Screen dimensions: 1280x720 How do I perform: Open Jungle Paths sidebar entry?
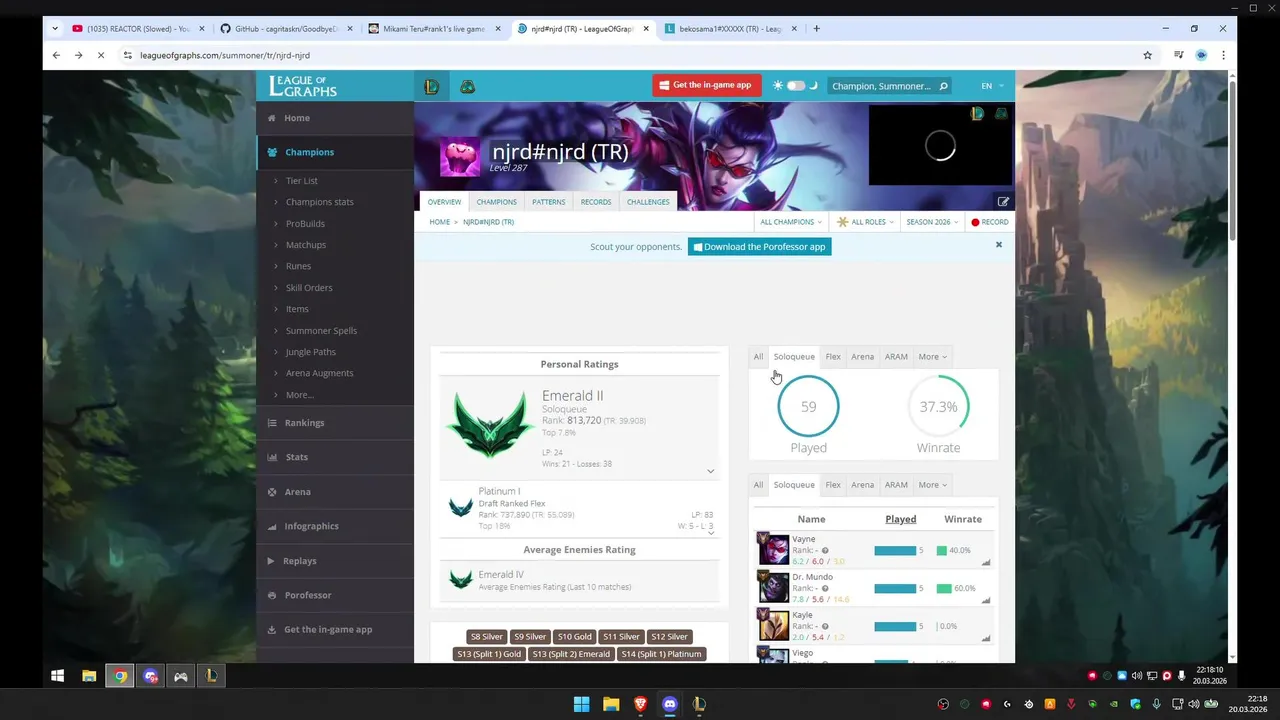[x=311, y=352]
